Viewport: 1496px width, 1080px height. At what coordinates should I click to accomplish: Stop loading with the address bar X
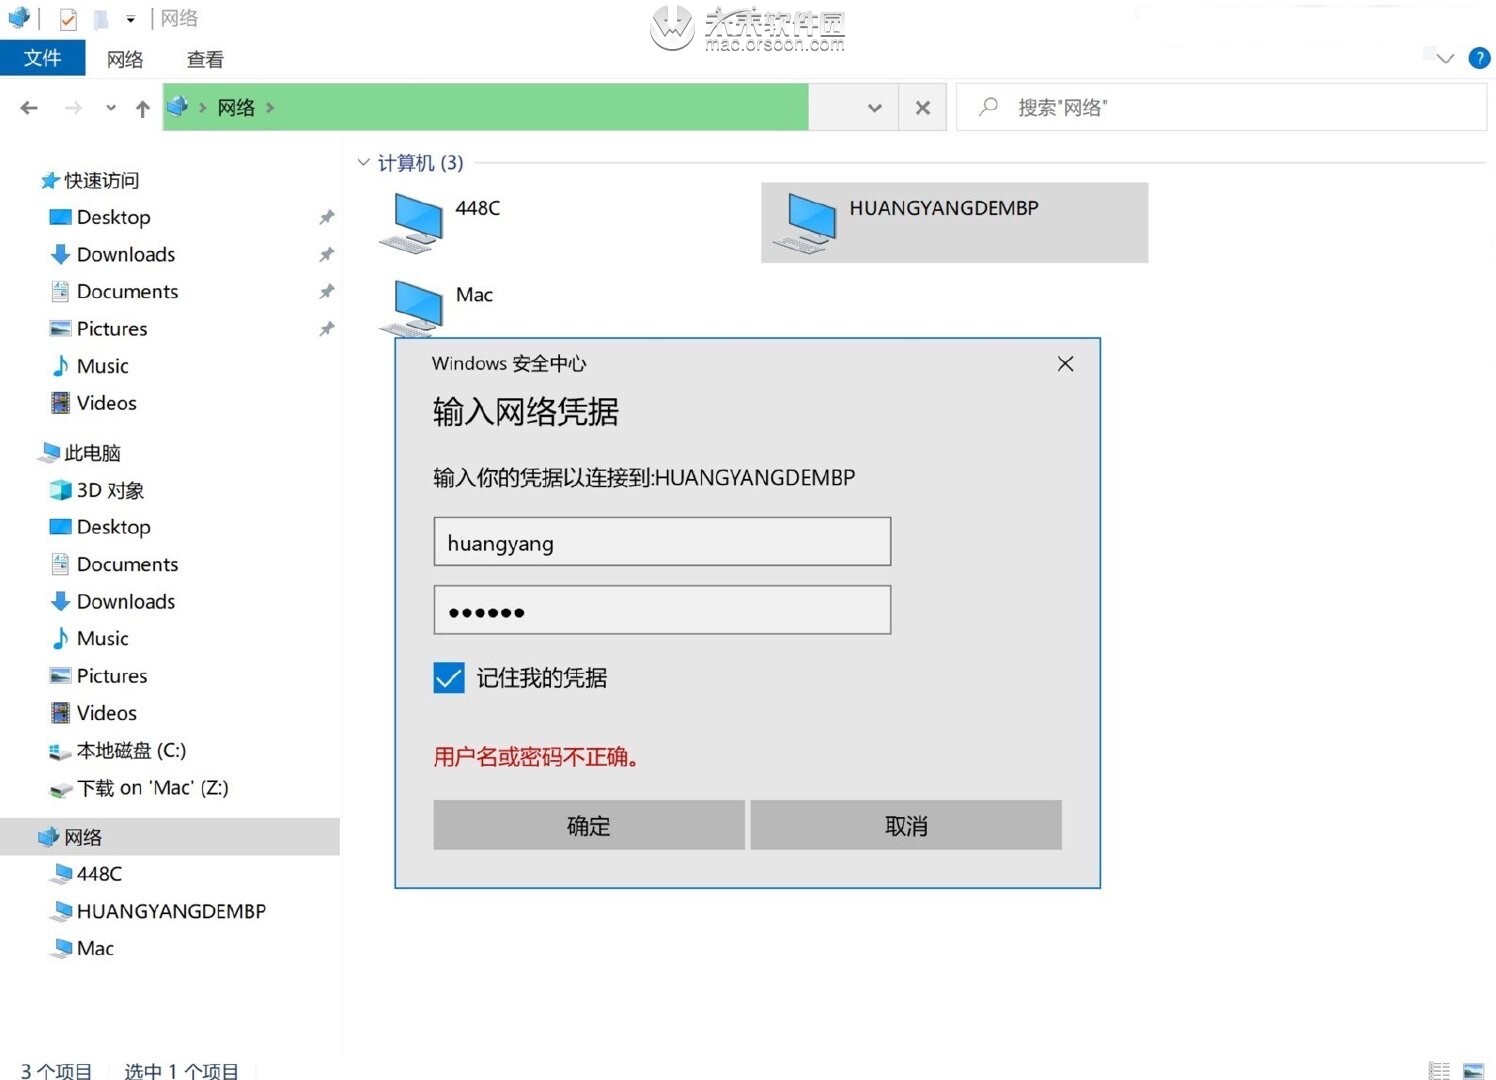(x=923, y=108)
